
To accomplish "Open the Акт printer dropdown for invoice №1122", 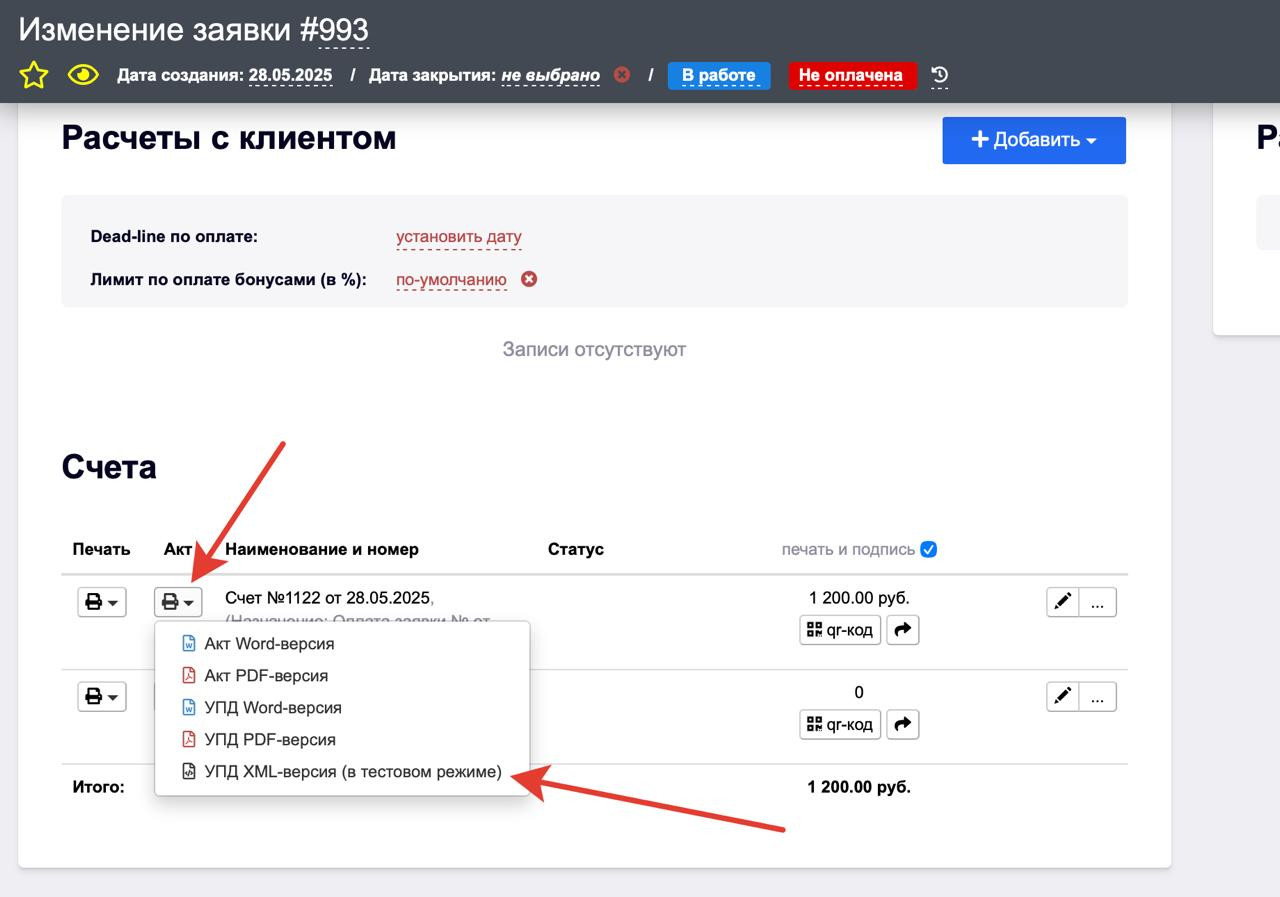I will [178, 602].
